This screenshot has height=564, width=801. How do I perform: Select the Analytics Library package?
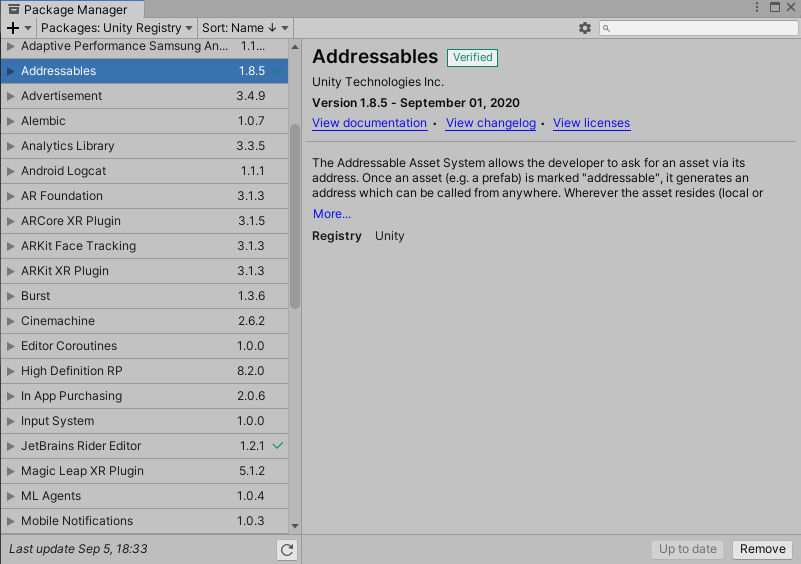click(x=145, y=146)
